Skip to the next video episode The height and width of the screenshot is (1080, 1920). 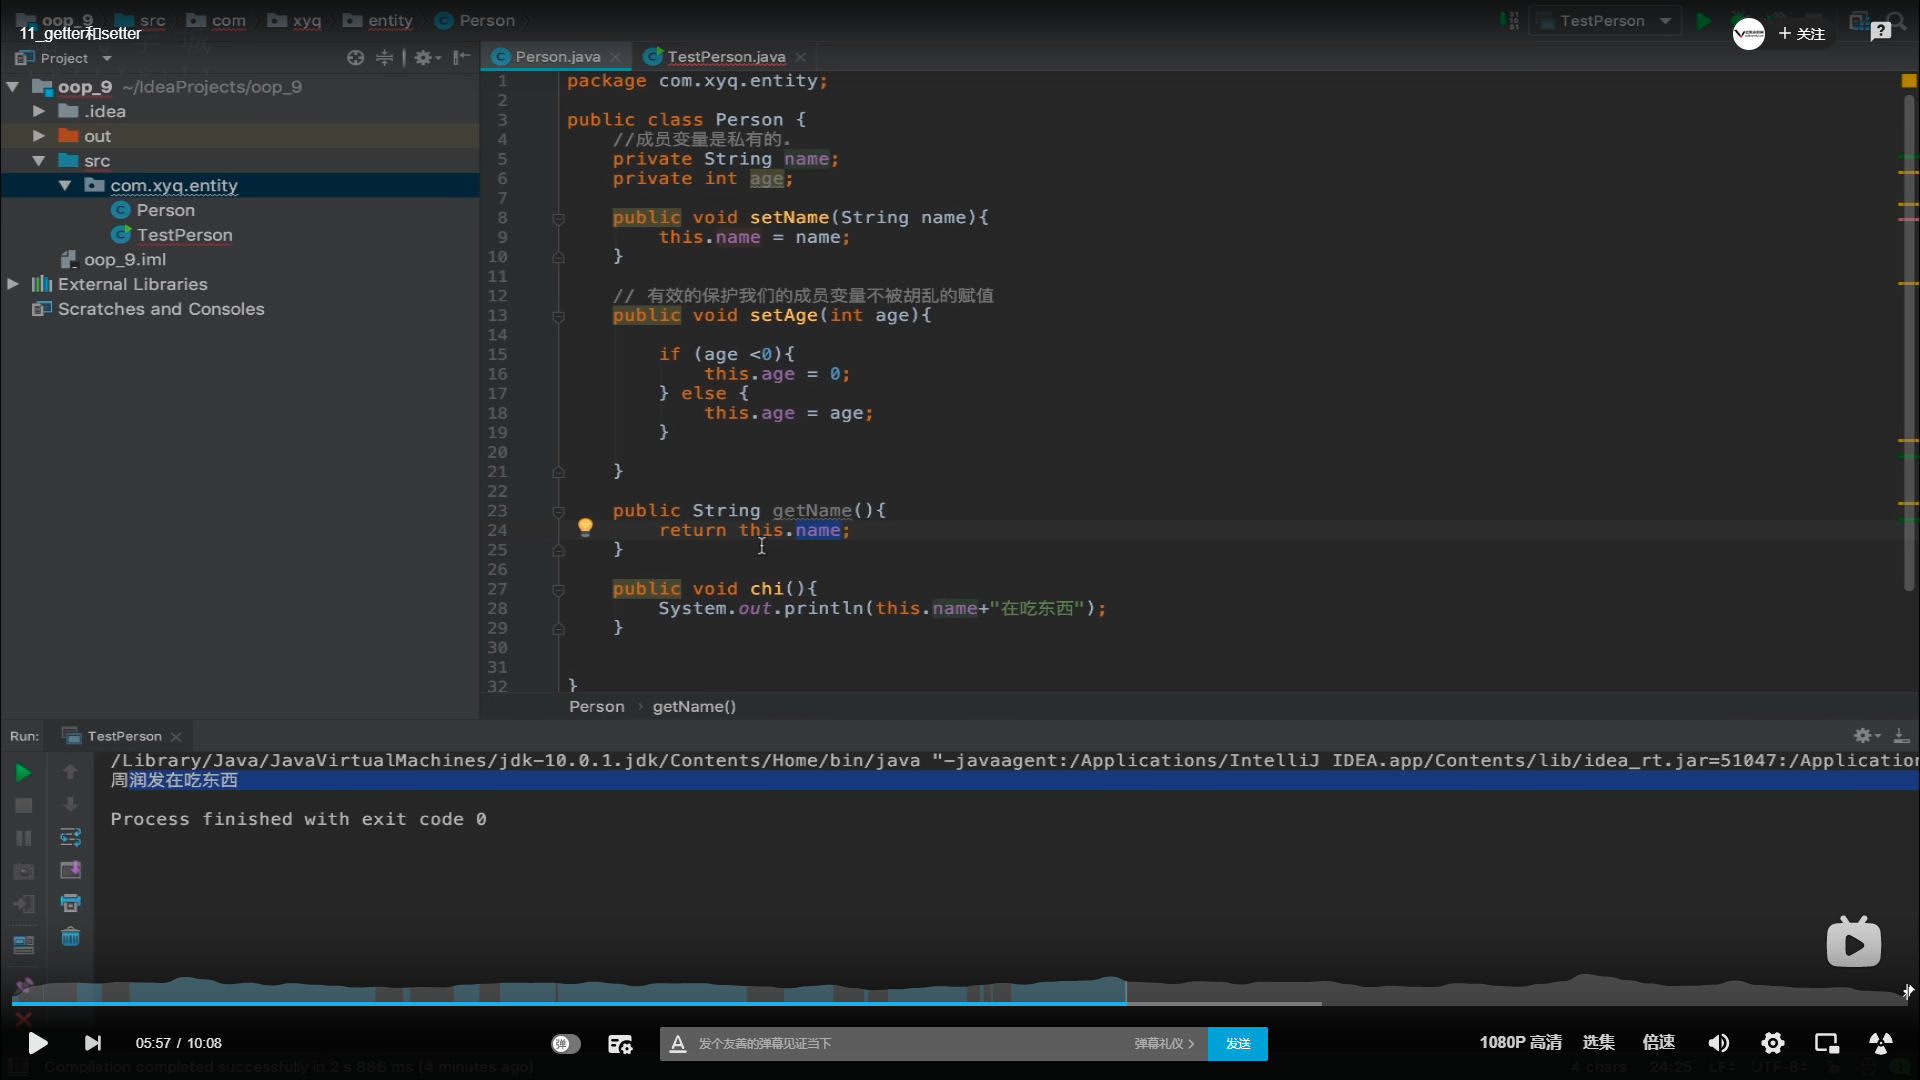(92, 1043)
